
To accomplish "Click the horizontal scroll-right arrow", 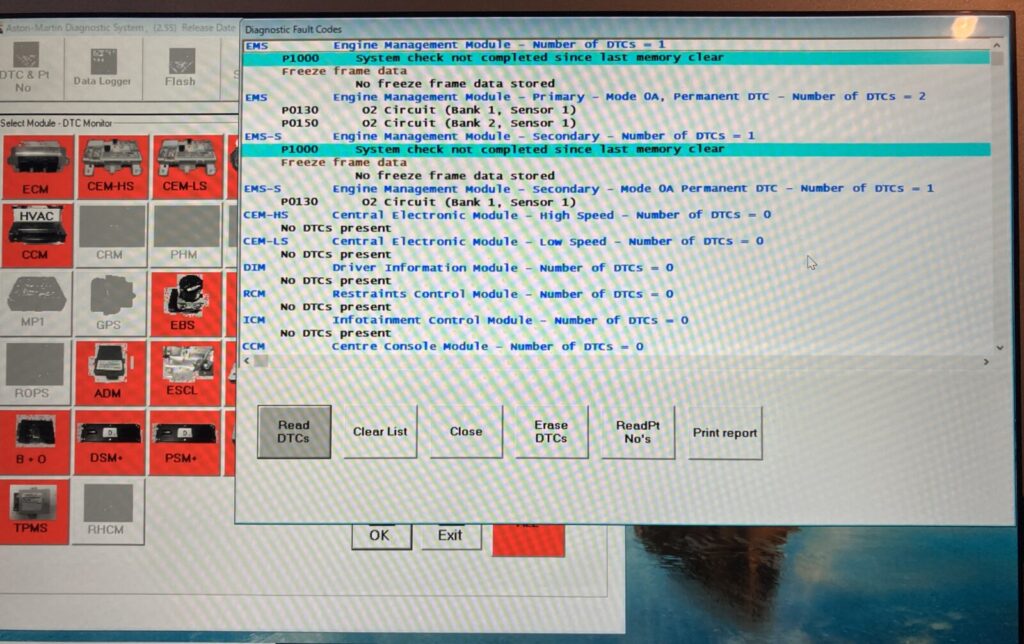I will point(986,361).
